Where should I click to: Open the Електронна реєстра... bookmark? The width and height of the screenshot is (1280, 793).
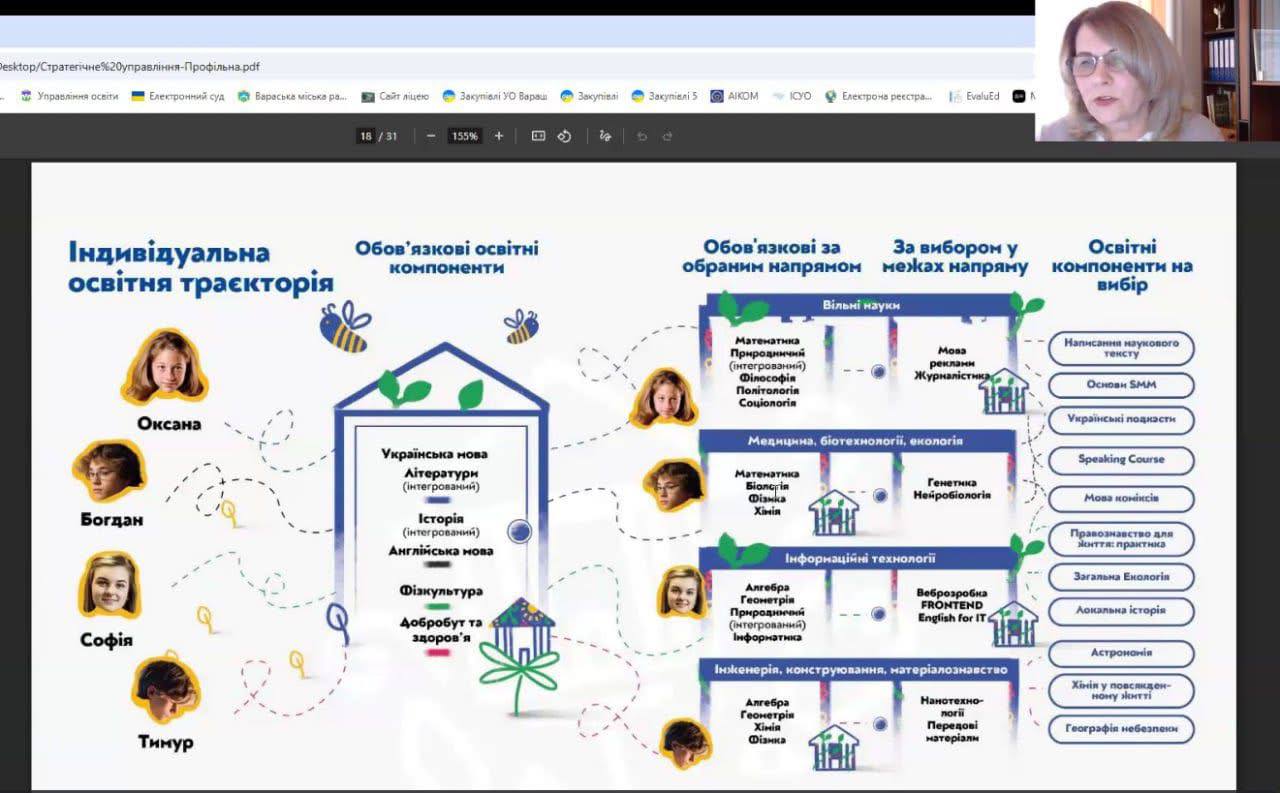[878, 96]
